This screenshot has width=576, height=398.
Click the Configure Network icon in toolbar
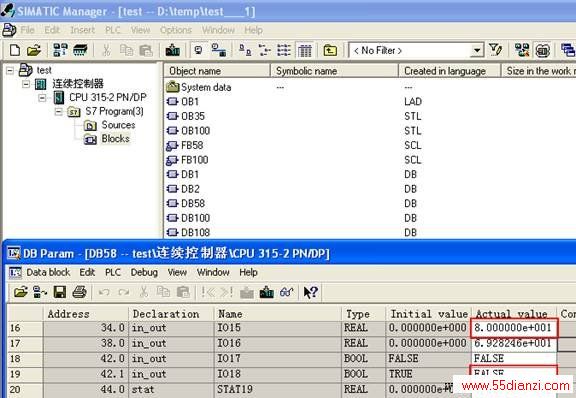point(522,50)
